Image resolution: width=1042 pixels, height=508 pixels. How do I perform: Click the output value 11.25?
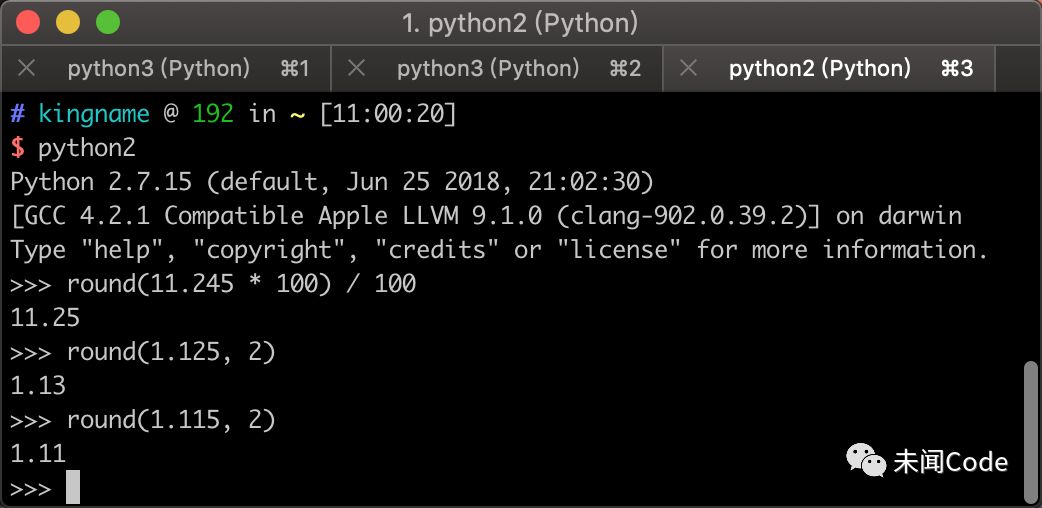pos(45,318)
